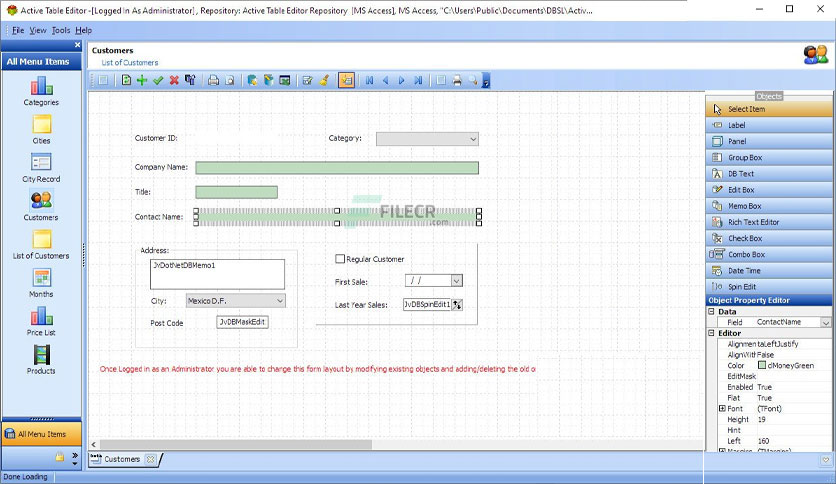The image size is (836, 484).
Task: Click the Last Year Sales spin buttons
Action: [x=457, y=304]
